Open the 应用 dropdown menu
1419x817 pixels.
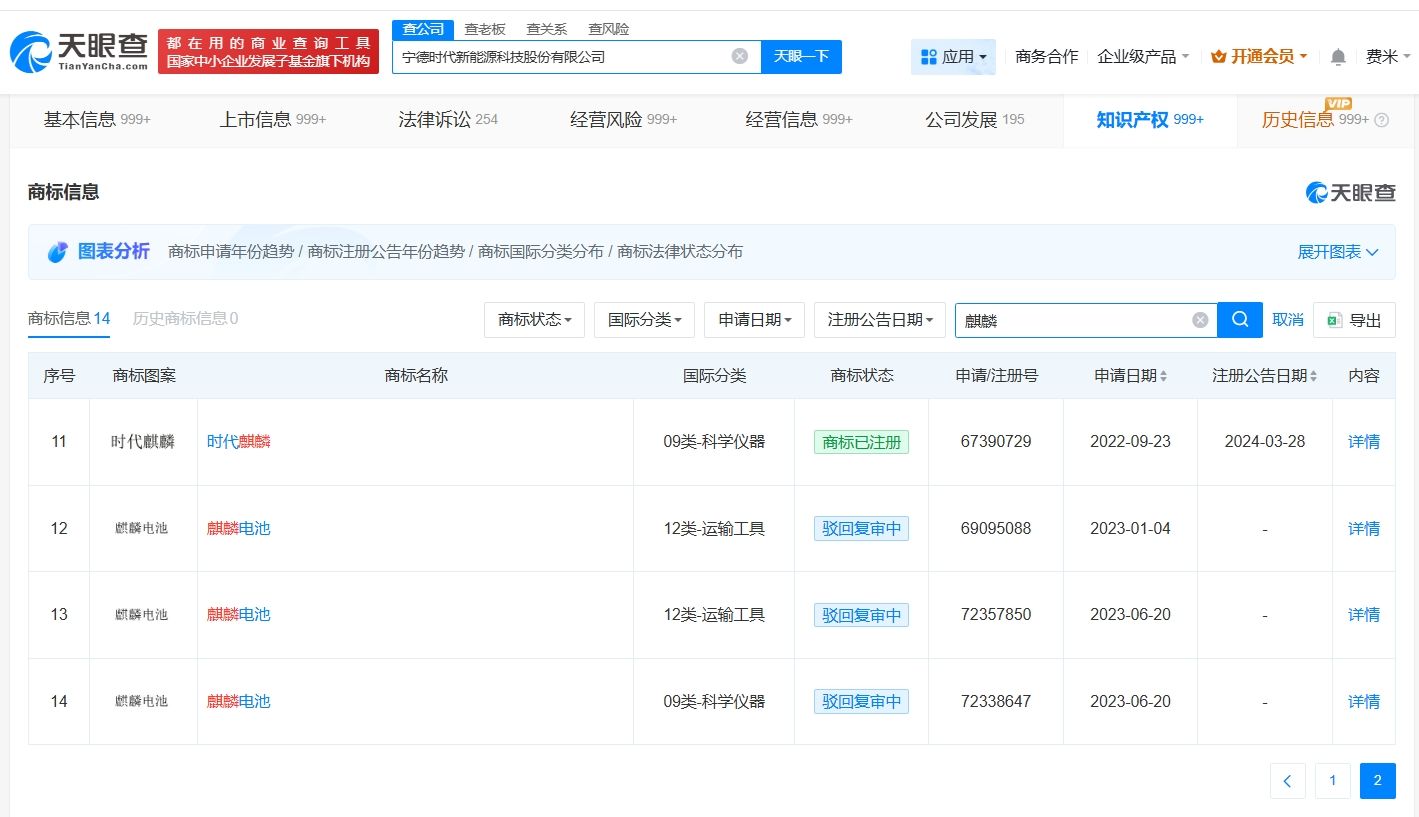(x=953, y=57)
